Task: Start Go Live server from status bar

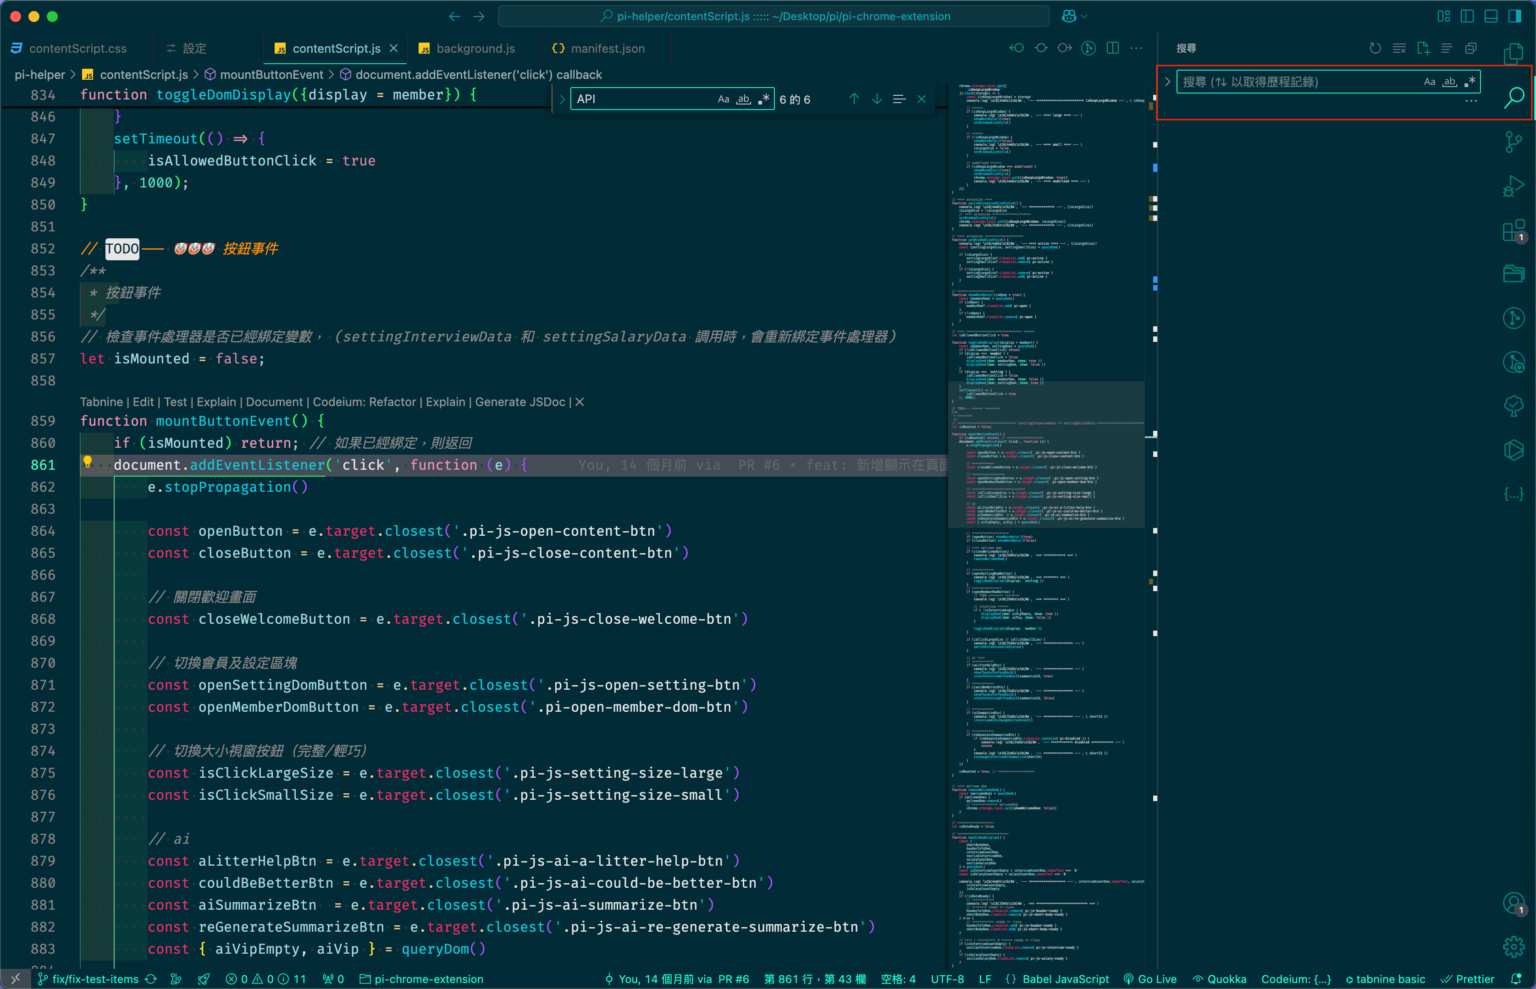Action: click(x=1150, y=979)
